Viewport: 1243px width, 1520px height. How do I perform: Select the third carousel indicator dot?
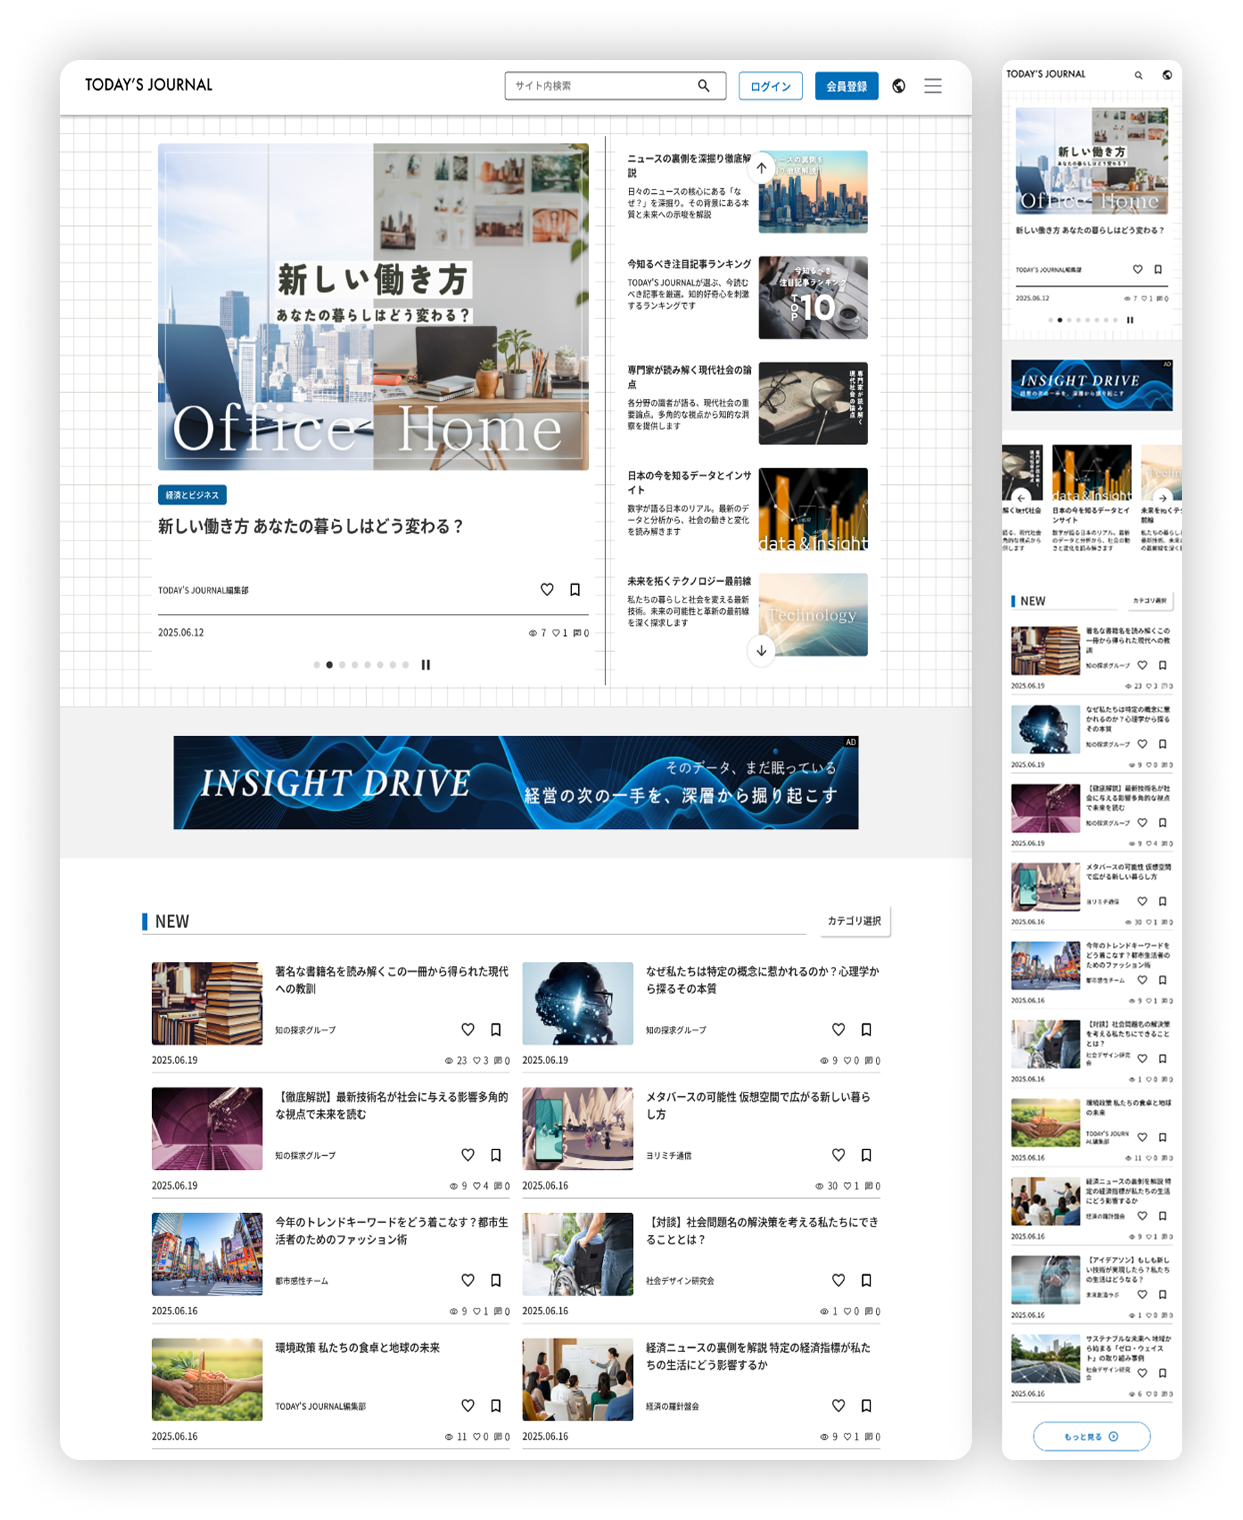tap(341, 663)
